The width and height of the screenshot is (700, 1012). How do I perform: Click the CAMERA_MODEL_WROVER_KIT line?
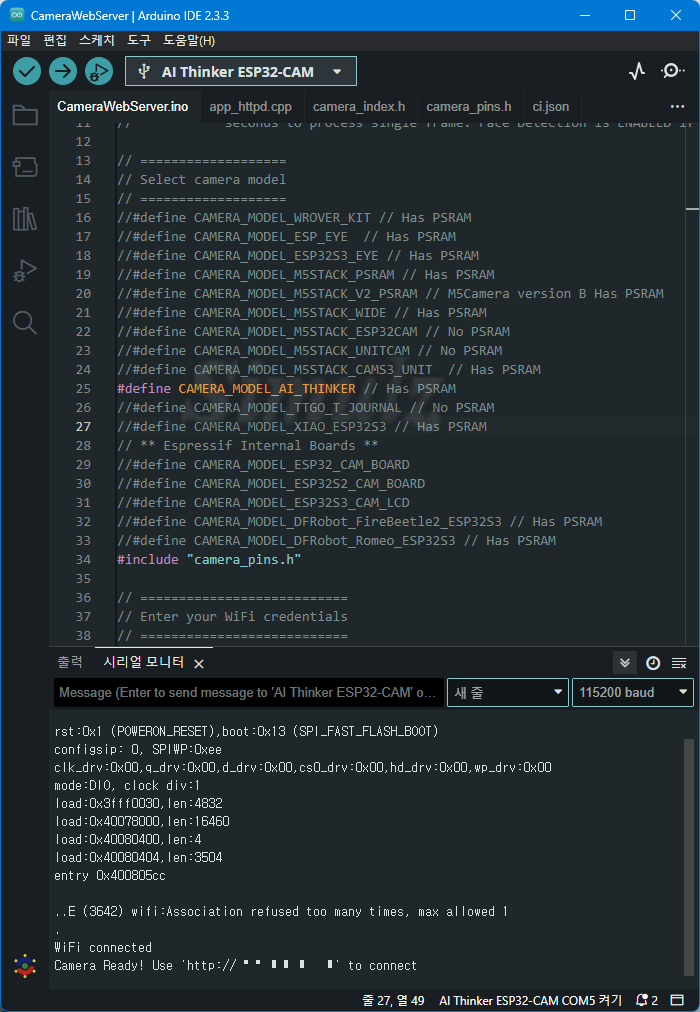pos(294,218)
